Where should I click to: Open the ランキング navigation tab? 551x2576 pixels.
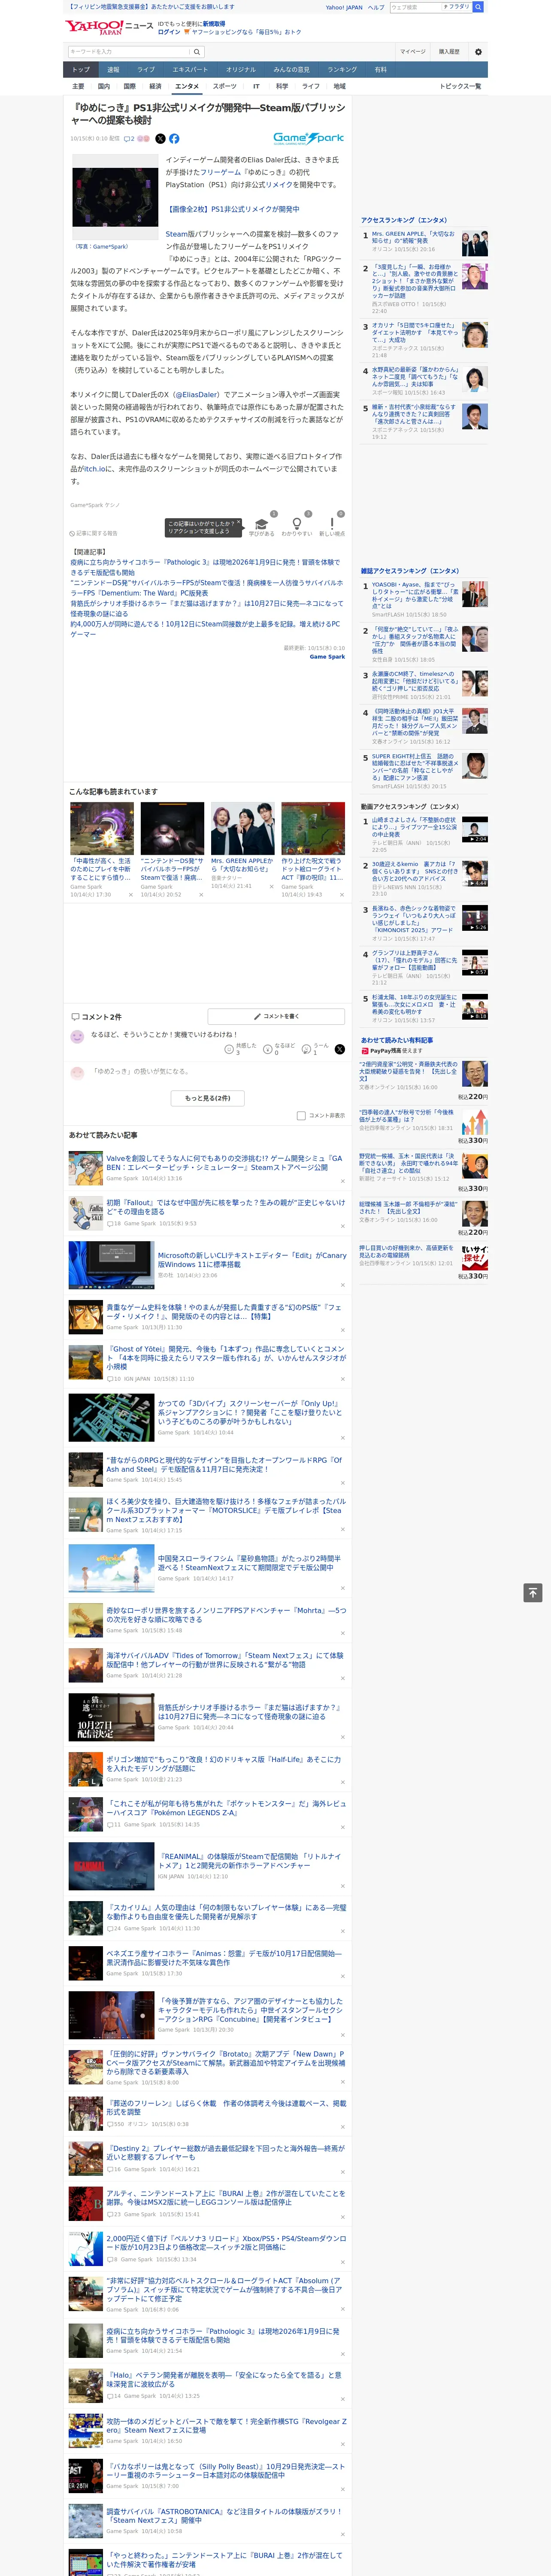pyautogui.click(x=342, y=70)
